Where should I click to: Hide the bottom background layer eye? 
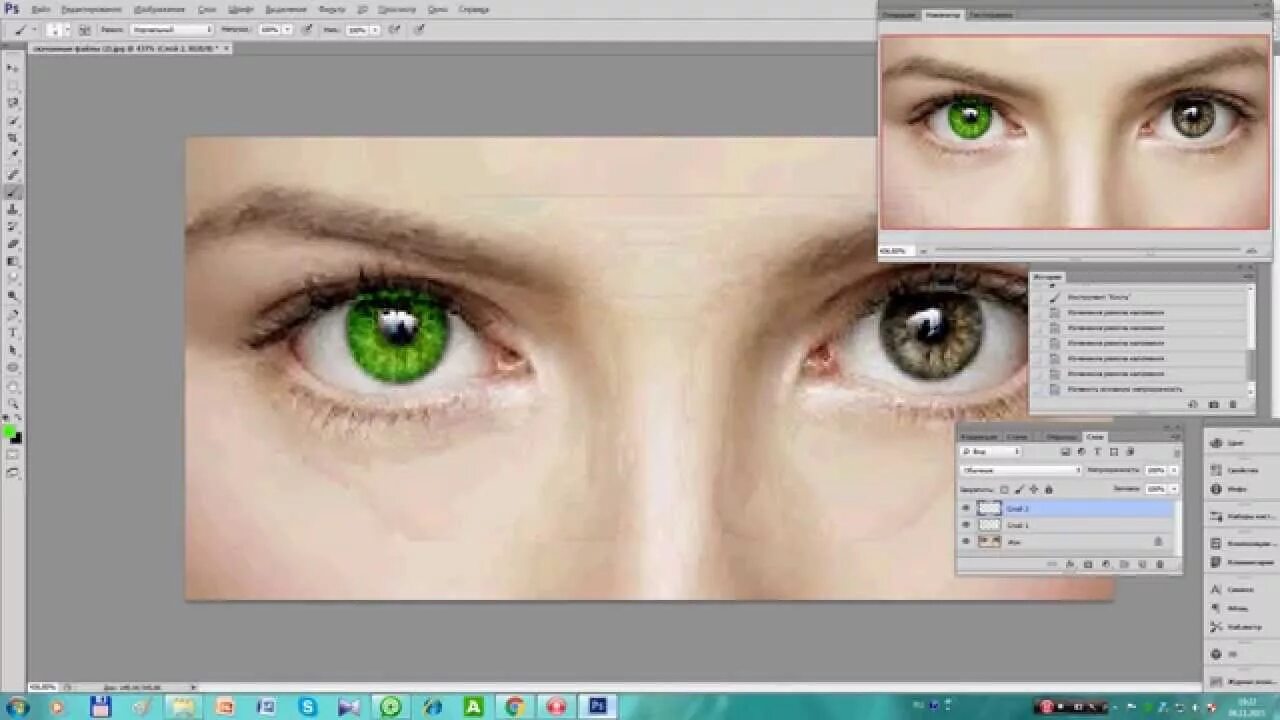pyautogui.click(x=966, y=541)
